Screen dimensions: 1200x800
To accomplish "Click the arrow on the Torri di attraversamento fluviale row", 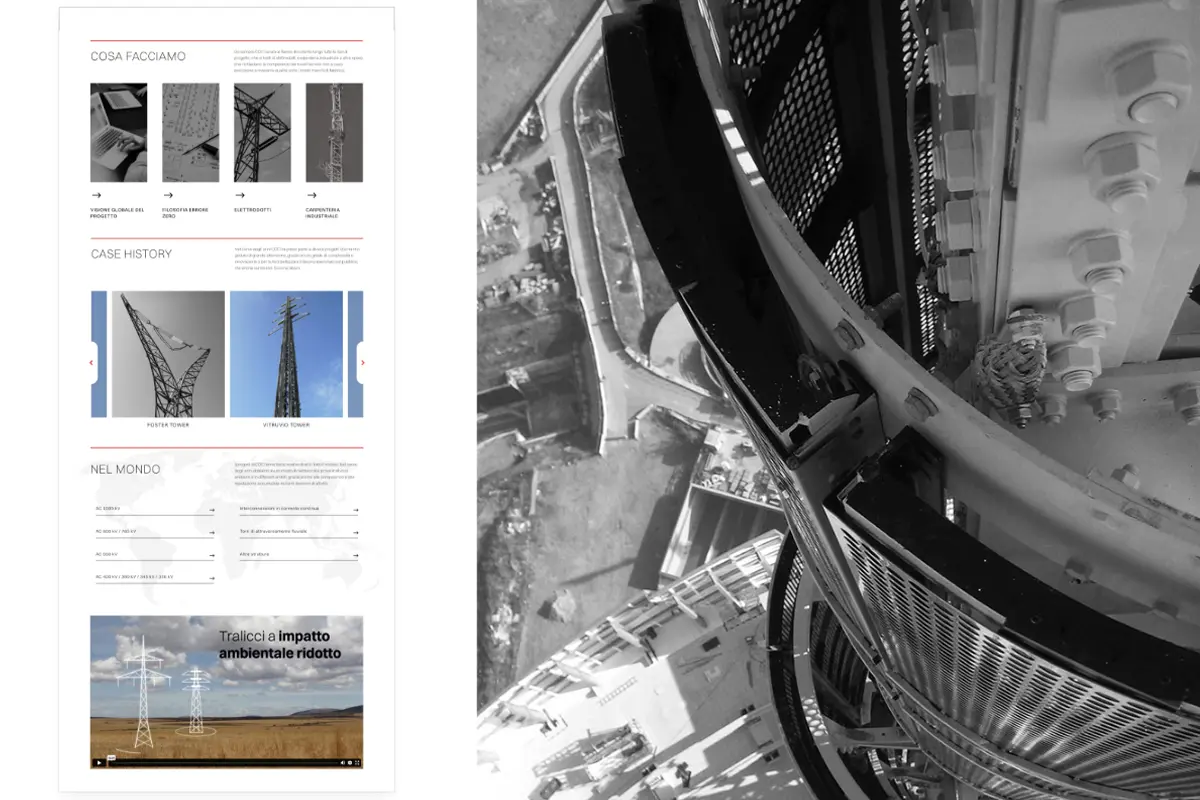I will point(355,532).
